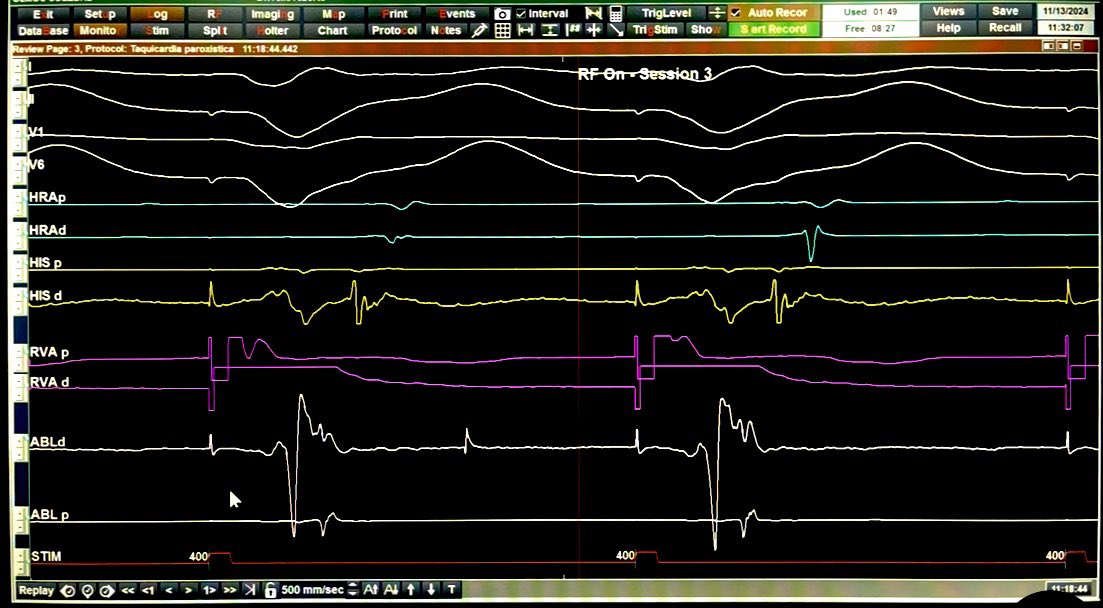This screenshot has width=1103, height=608.
Task: Select the vertical caliper measurement icon
Action: (550, 29)
